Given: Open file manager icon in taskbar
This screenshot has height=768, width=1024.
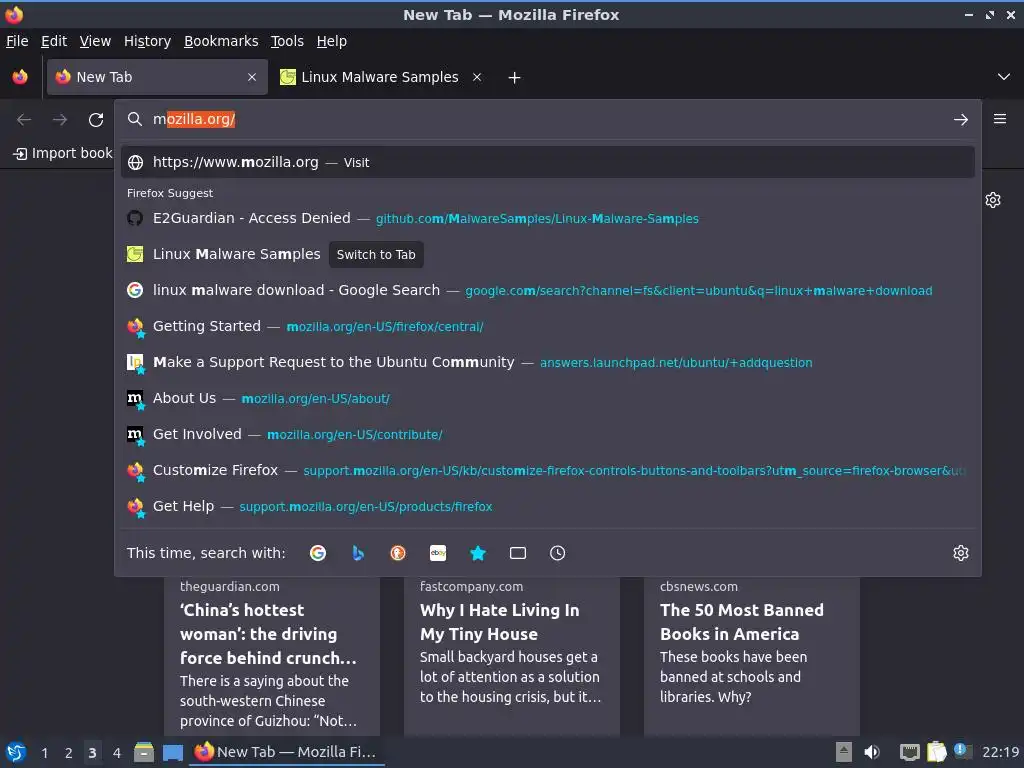Looking at the screenshot, I should pyautogui.click(x=144, y=752).
